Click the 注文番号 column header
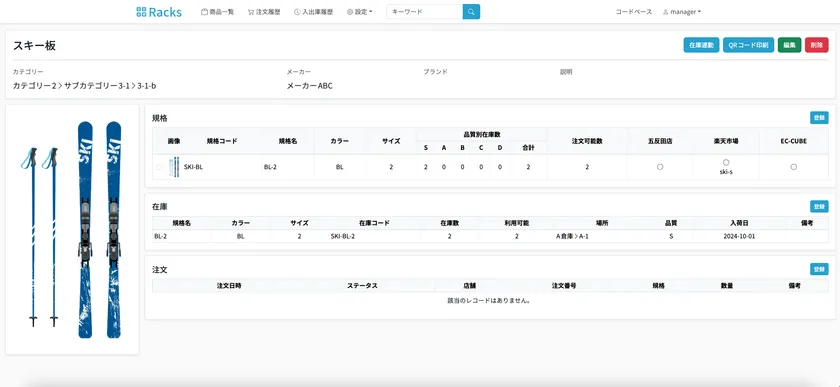840x387 pixels. click(x=564, y=286)
